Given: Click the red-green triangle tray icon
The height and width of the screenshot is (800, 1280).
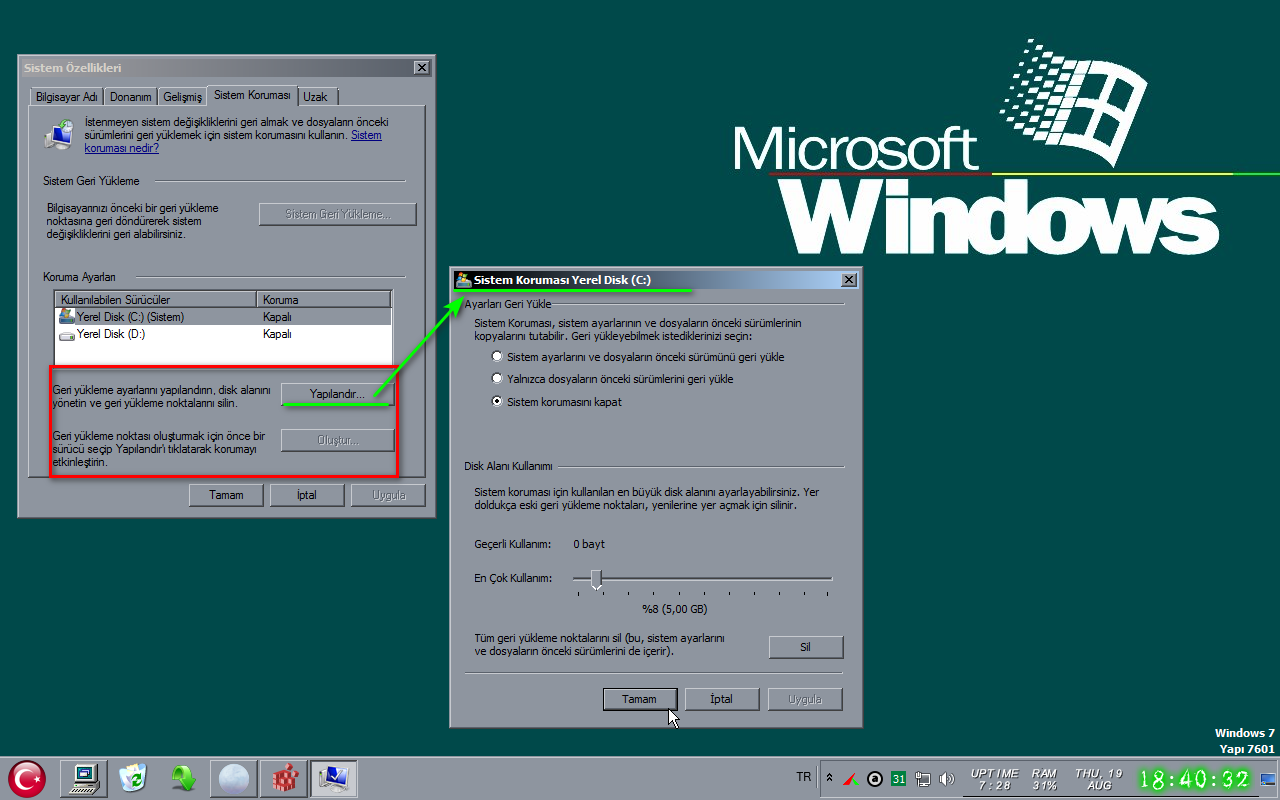Looking at the screenshot, I should (x=850, y=778).
